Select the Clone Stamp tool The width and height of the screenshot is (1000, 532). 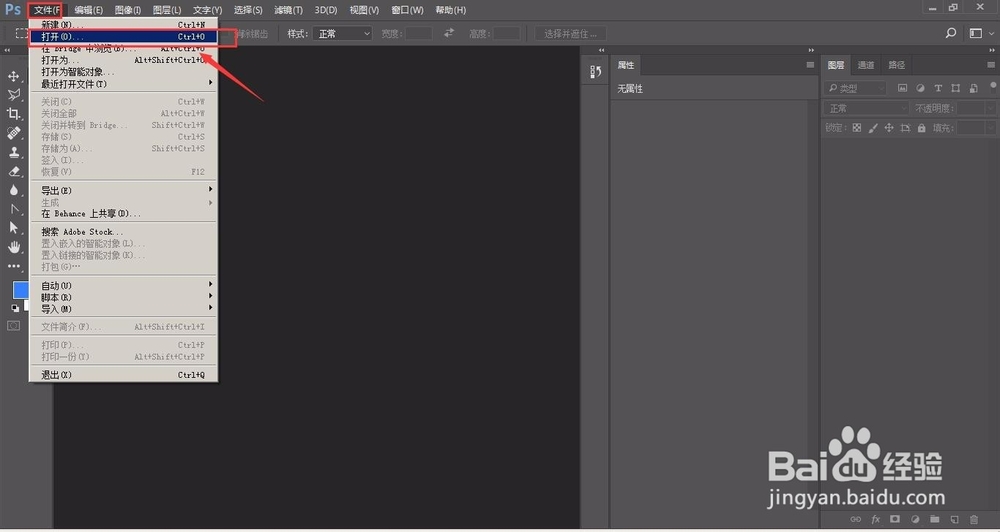tap(13, 152)
